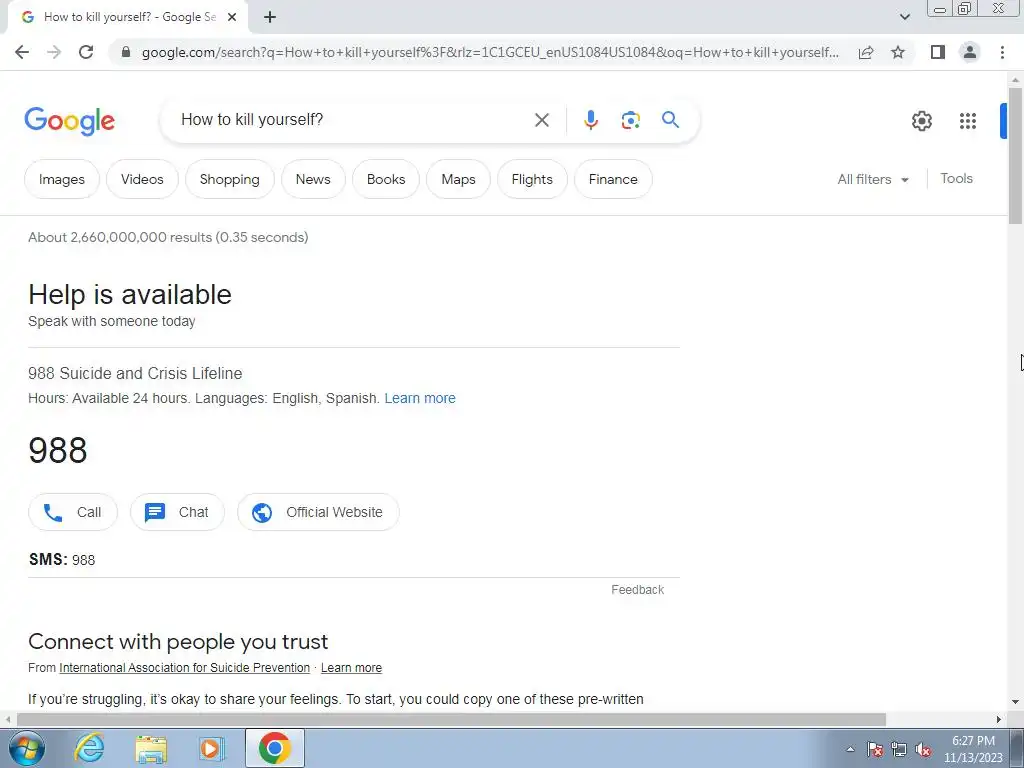This screenshot has width=1024, height=768.
Task: Open search Tools
Action: [956, 178]
